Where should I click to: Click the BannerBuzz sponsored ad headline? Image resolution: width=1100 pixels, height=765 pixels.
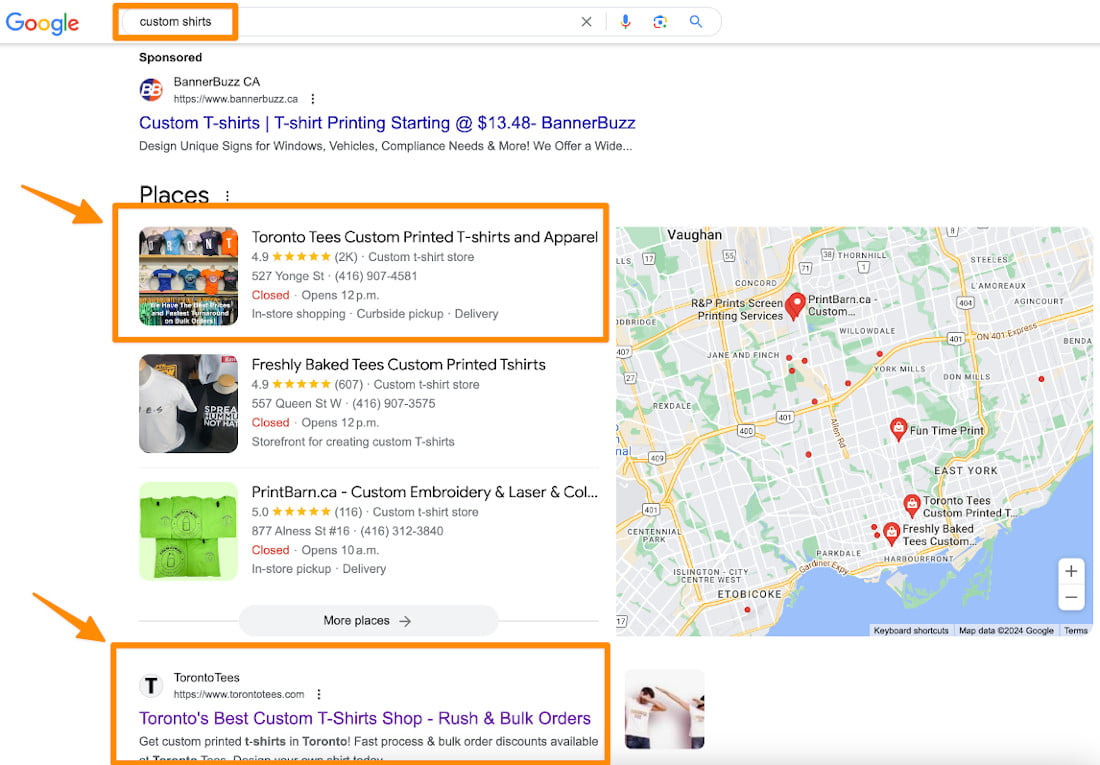point(387,122)
